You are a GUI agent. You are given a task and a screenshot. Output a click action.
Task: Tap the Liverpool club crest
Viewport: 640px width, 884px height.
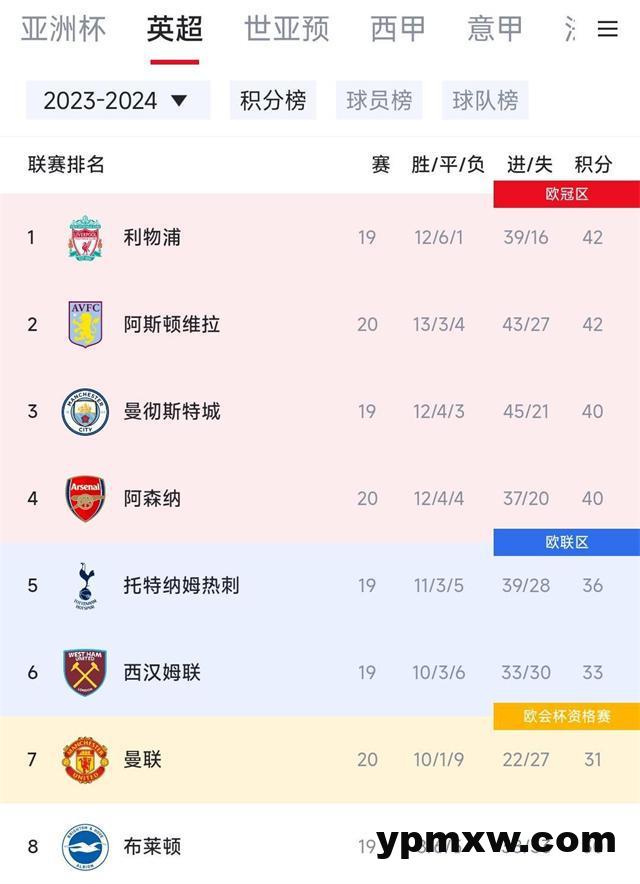point(85,237)
